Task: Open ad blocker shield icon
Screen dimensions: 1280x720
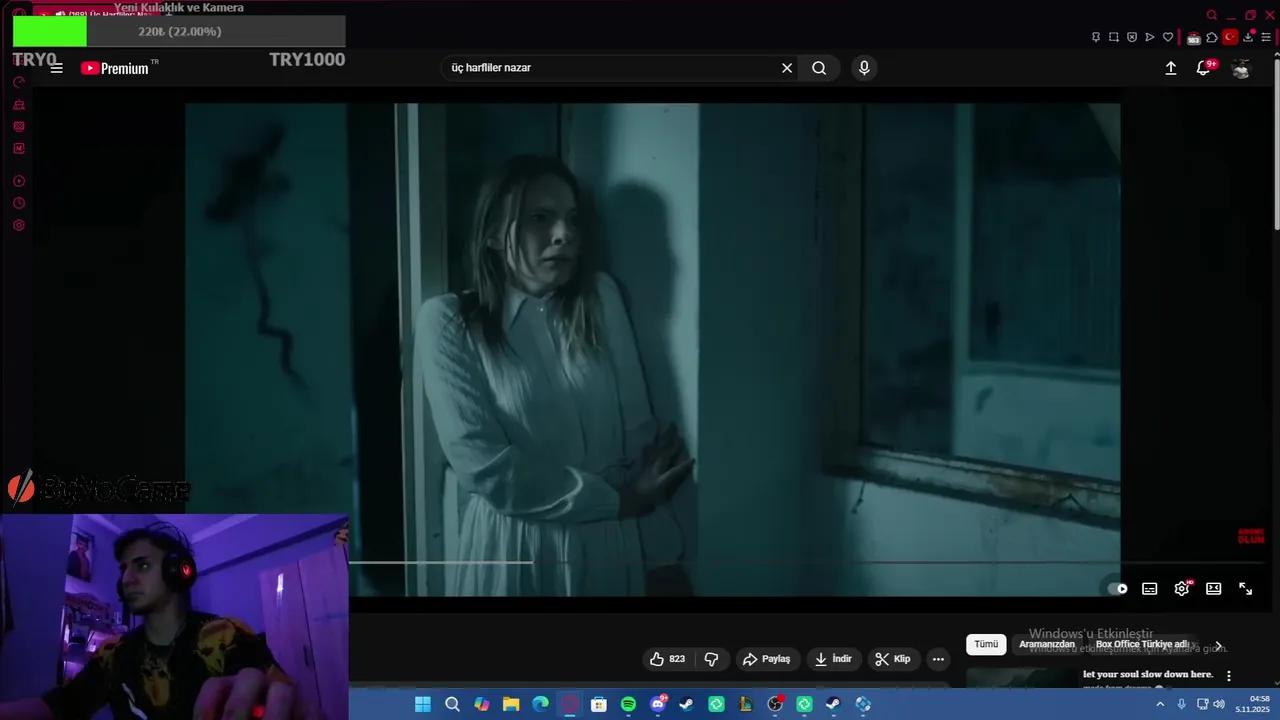Action: [x=1132, y=37]
